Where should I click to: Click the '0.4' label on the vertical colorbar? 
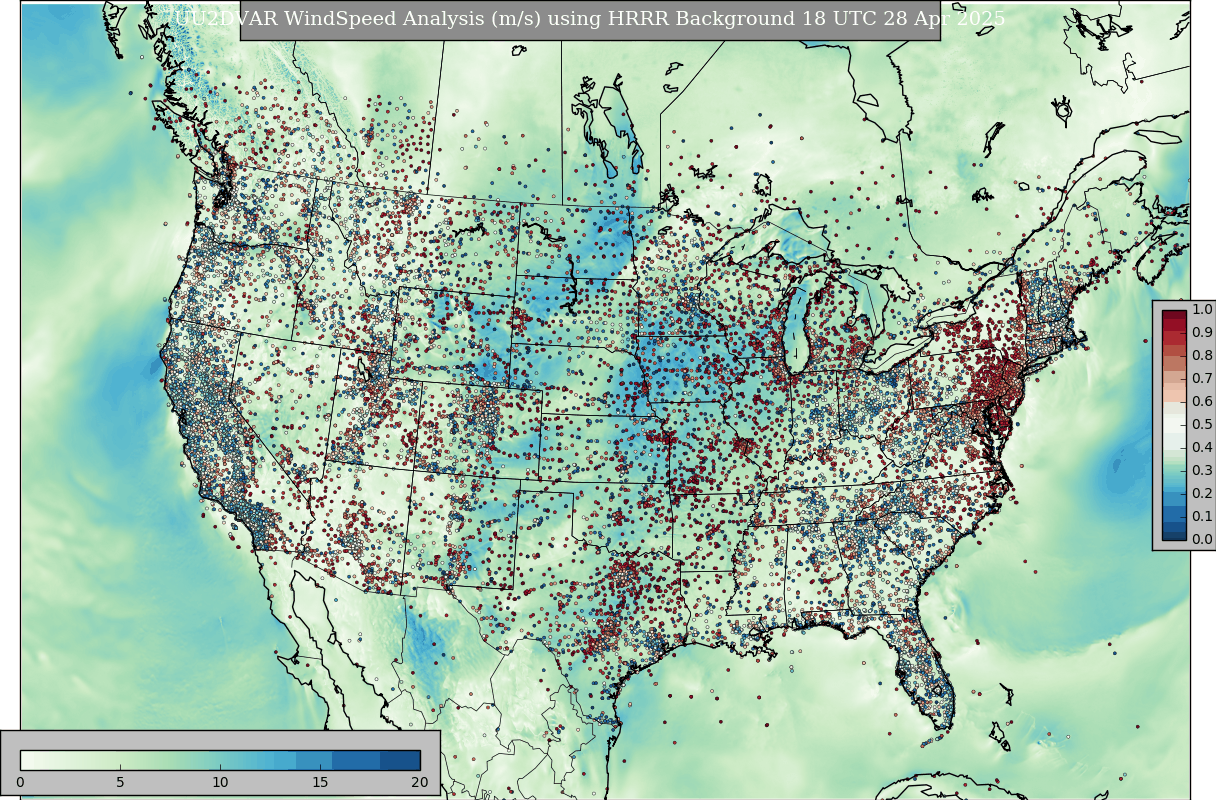pyautogui.click(x=1202, y=448)
